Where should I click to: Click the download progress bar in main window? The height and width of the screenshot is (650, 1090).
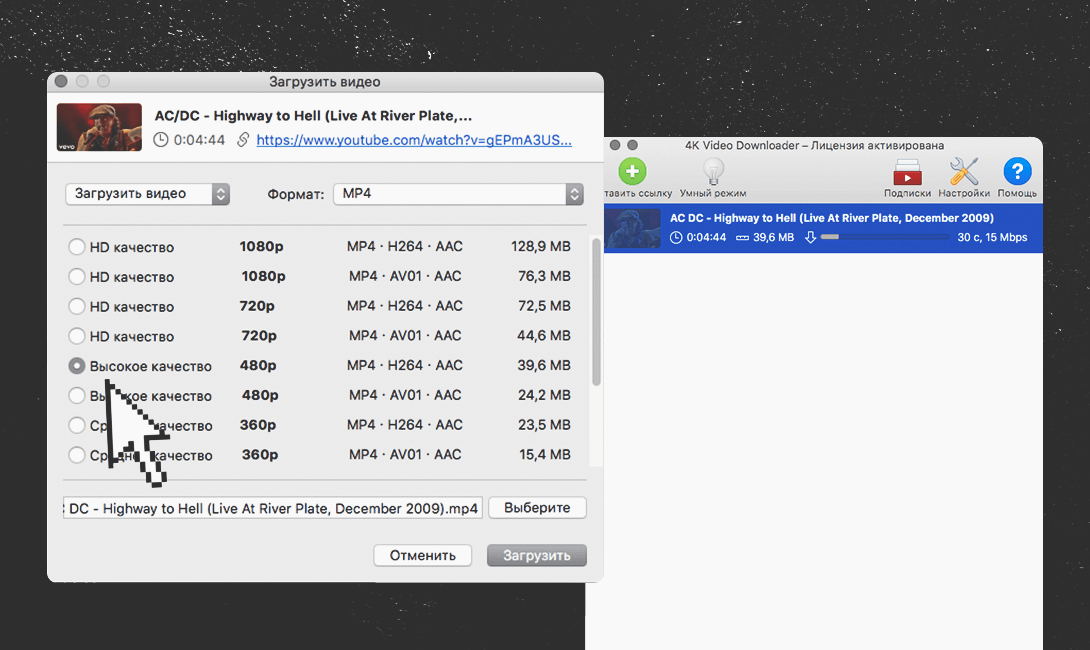(x=884, y=237)
